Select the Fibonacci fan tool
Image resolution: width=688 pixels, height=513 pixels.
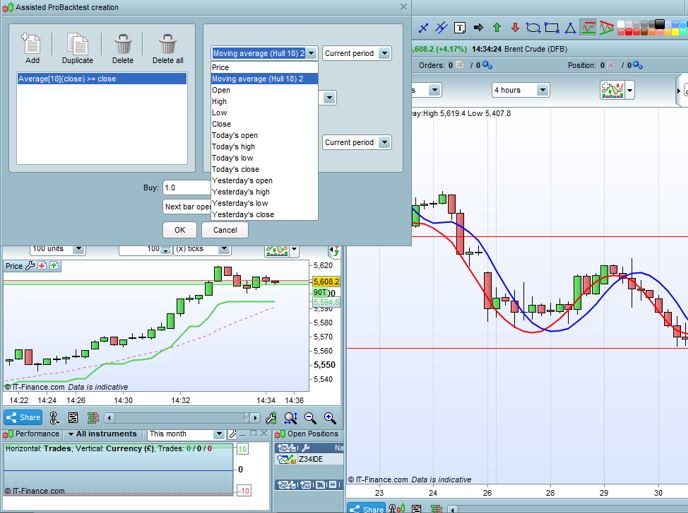[x=606, y=28]
